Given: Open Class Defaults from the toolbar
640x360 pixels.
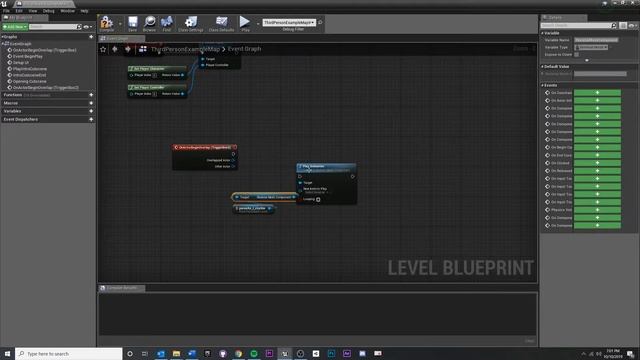Looking at the screenshot, I should coord(222,22).
